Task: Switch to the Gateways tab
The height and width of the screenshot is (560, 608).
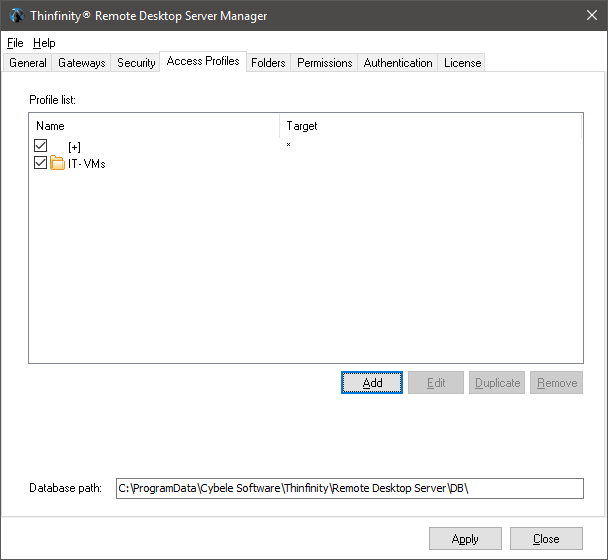Action: pyautogui.click(x=81, y=63)
